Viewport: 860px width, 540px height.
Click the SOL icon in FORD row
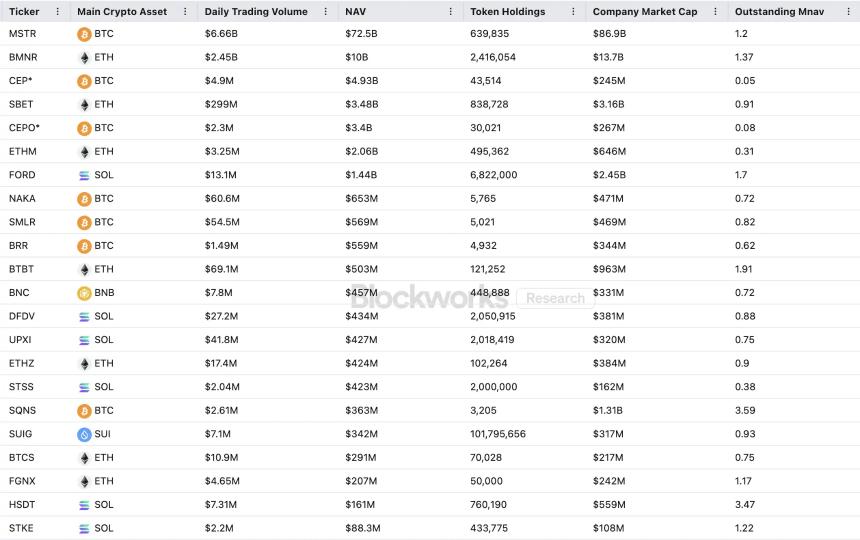(84, 175)
